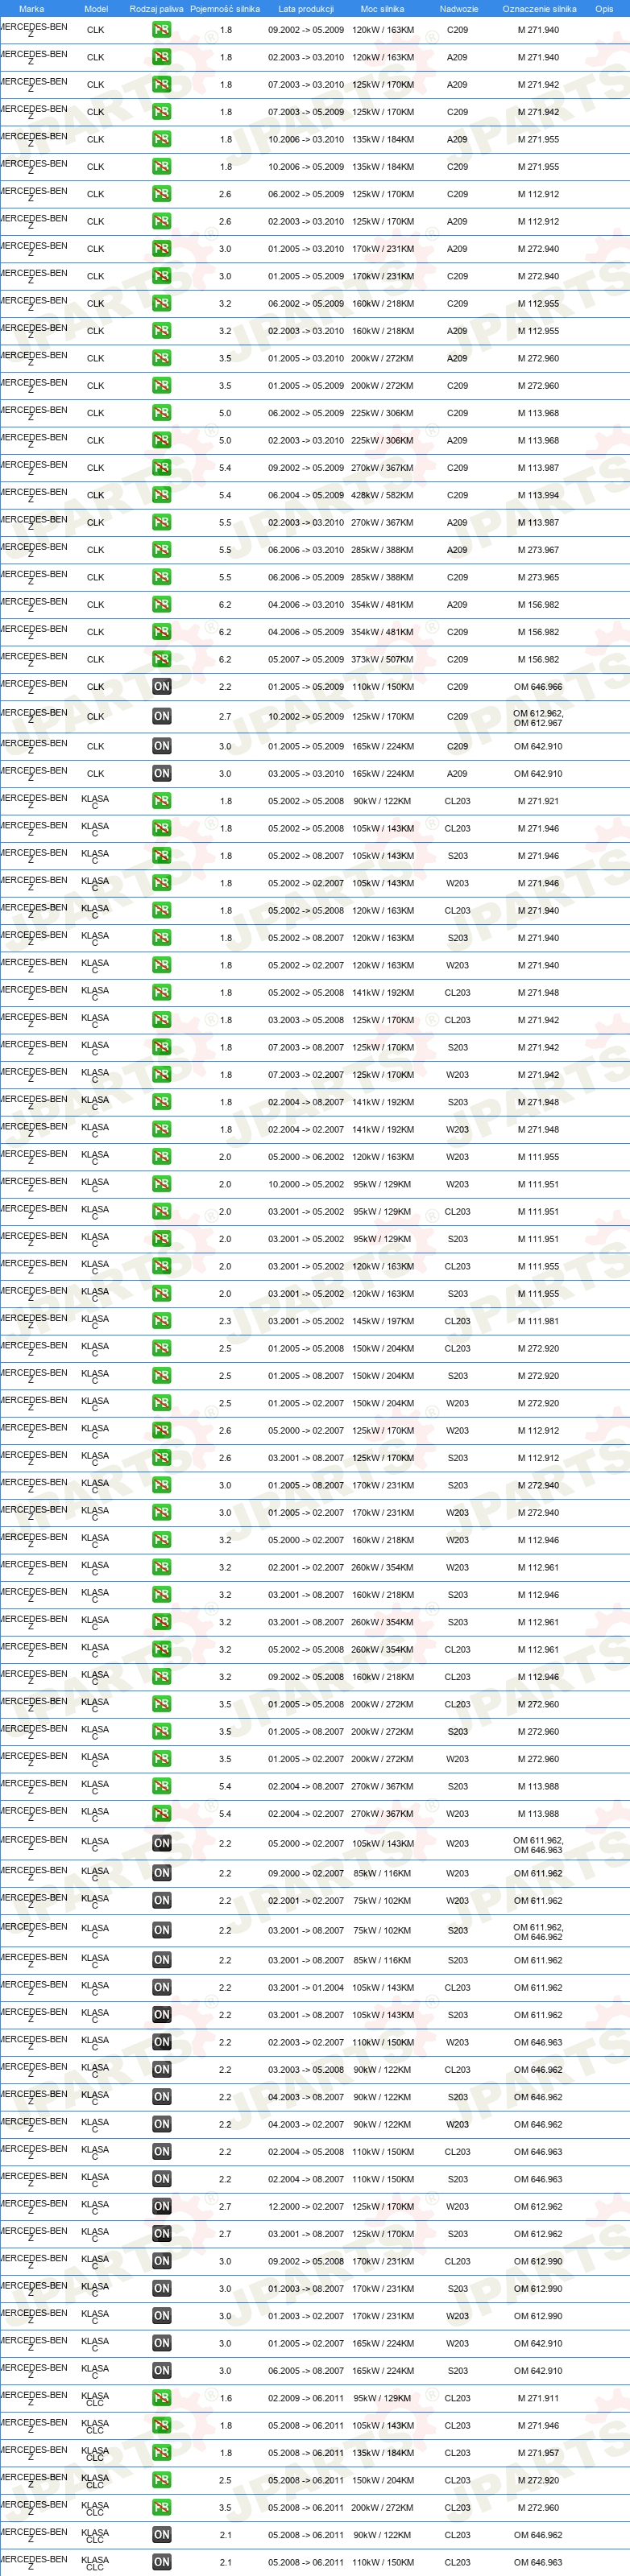Image resolution: width=630 pixels, height=2576 pixels.
Task: Click the production dates 05.2000 -> 06.2002
Action: (306, 1157)
